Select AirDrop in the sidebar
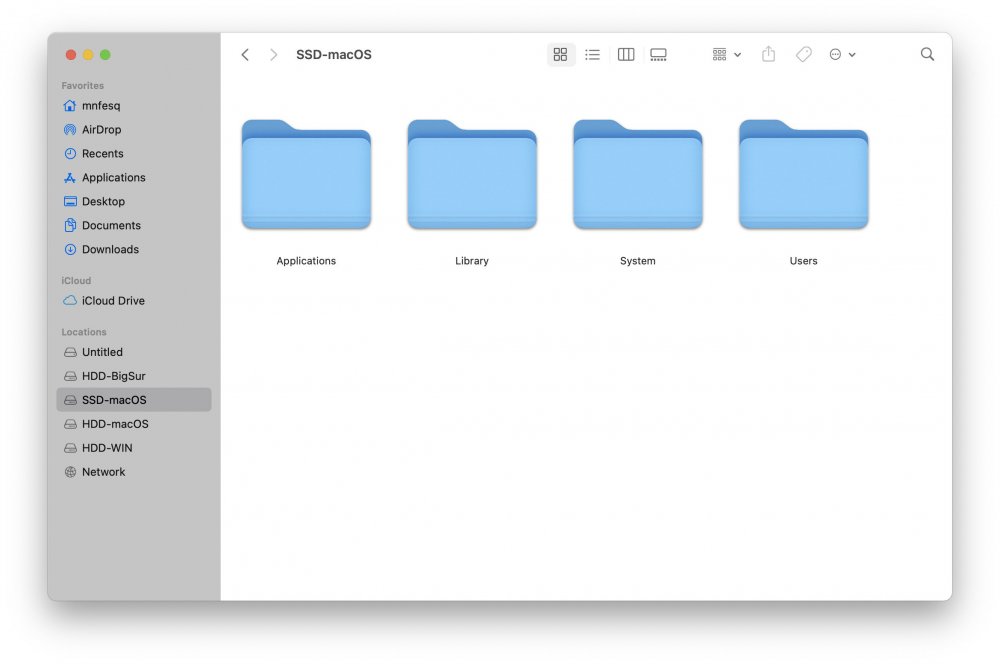 [x=134, y=129]
